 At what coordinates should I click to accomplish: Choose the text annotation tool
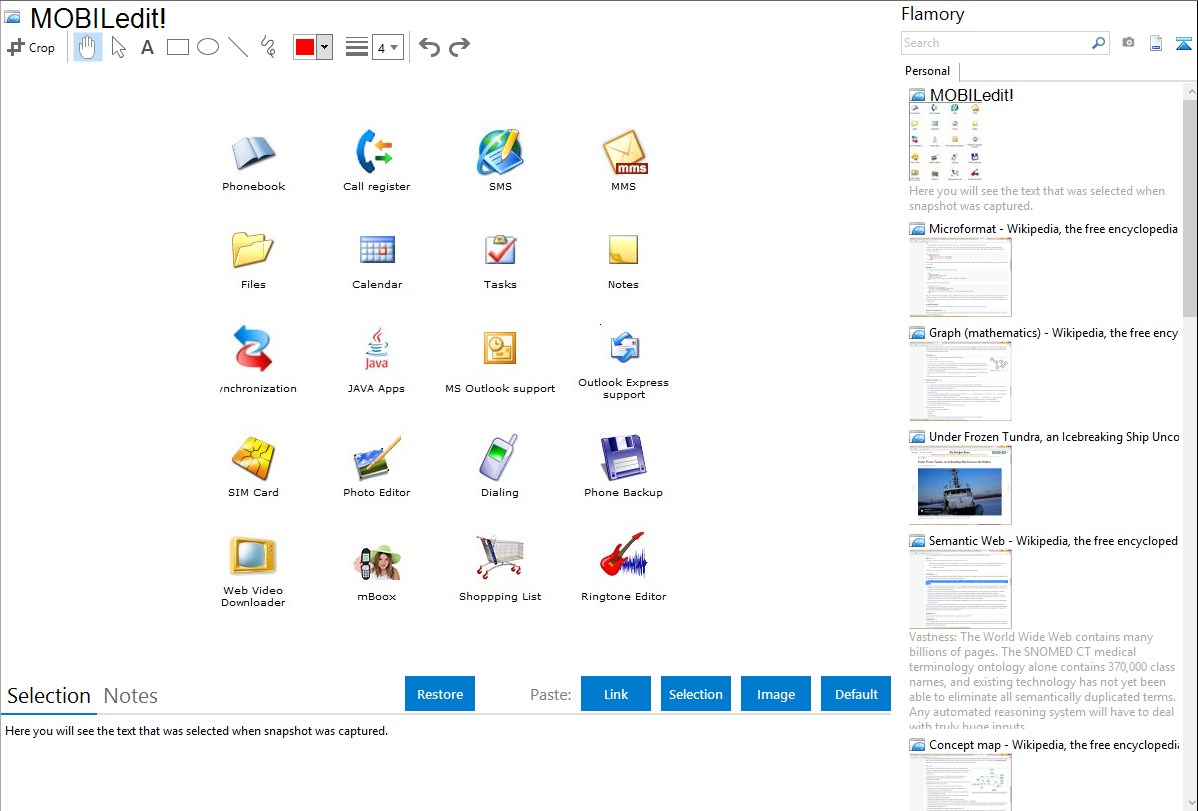point(147,47)
